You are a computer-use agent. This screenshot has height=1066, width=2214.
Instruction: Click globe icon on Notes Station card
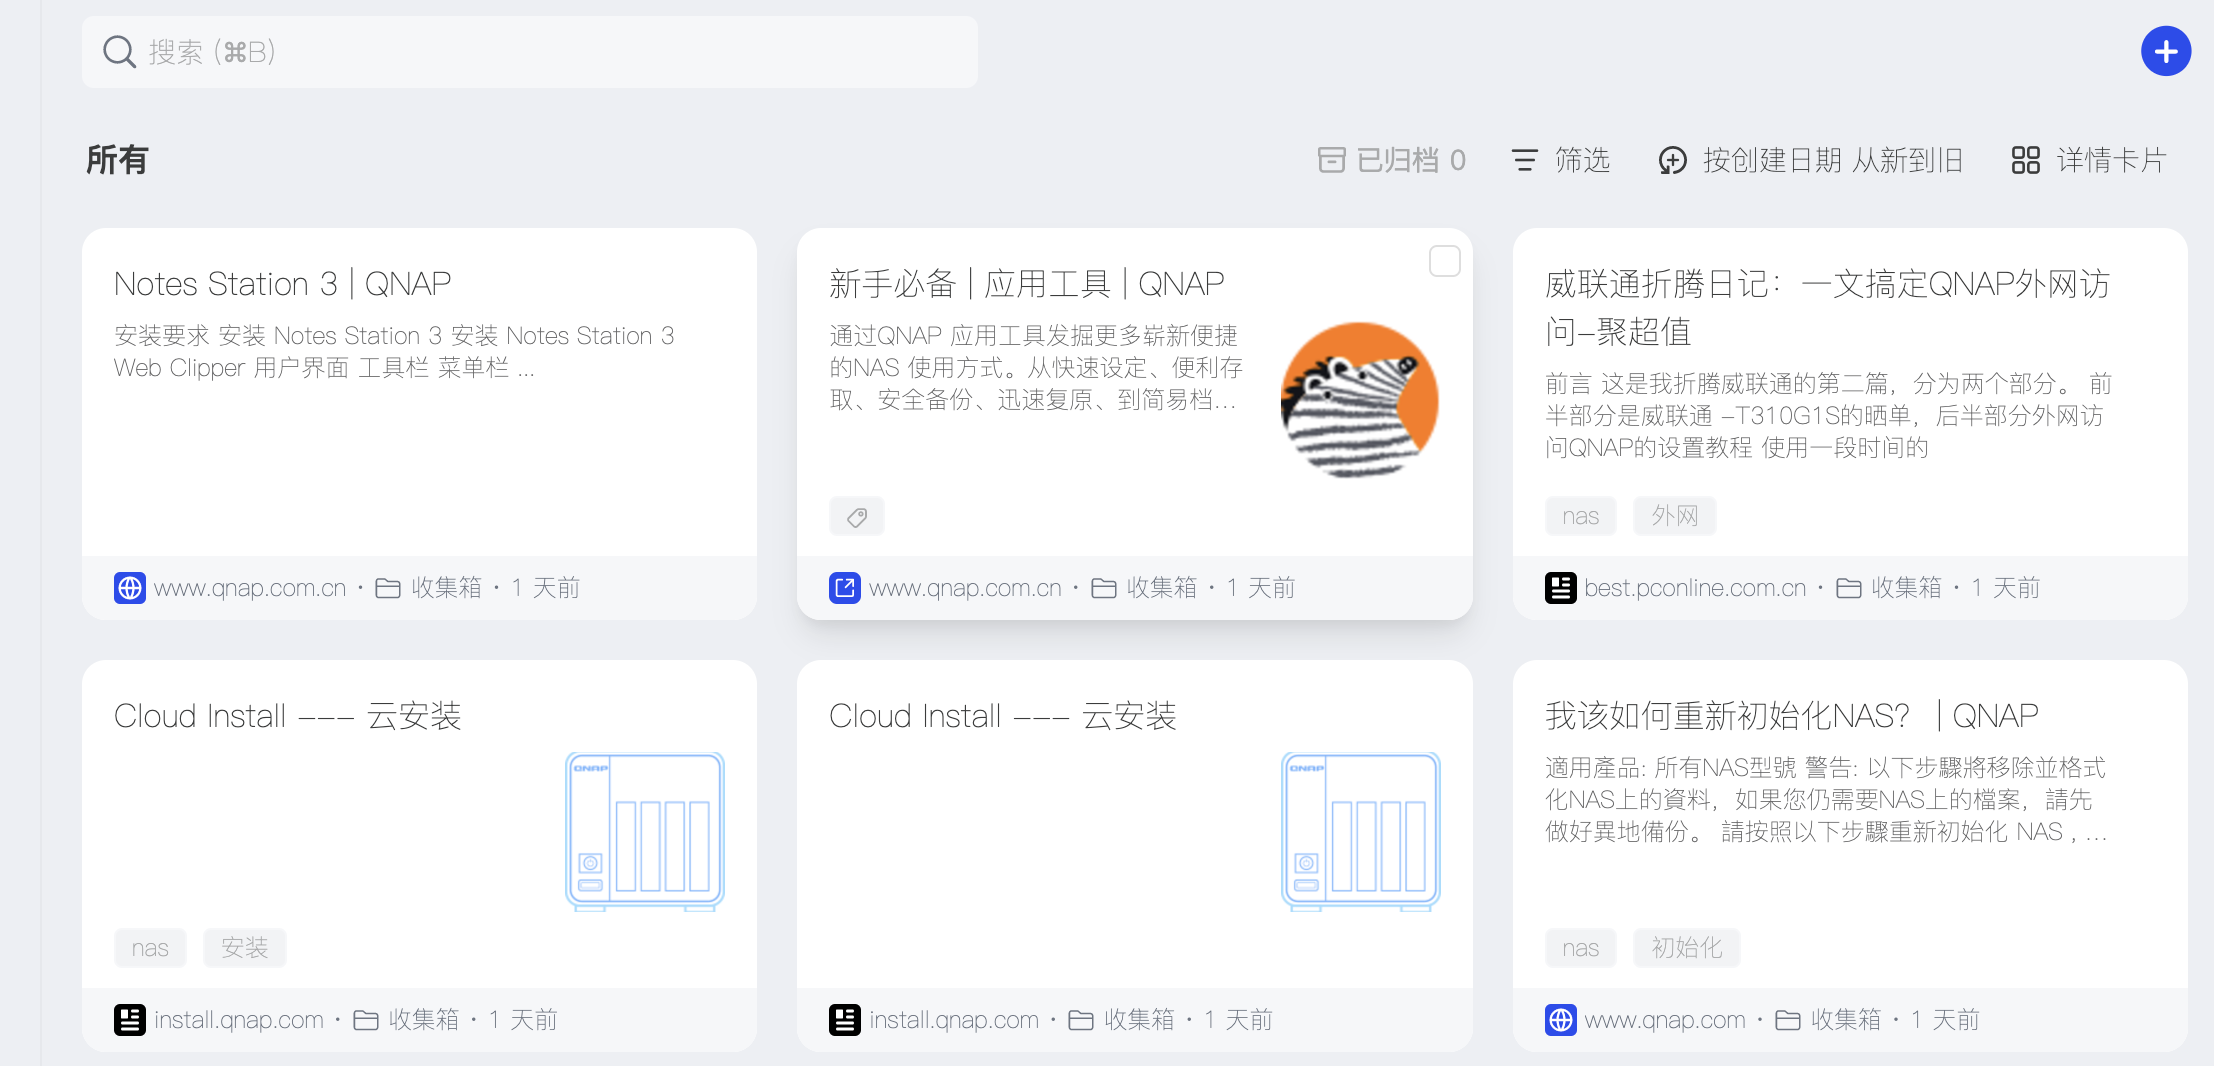(130, 588)
